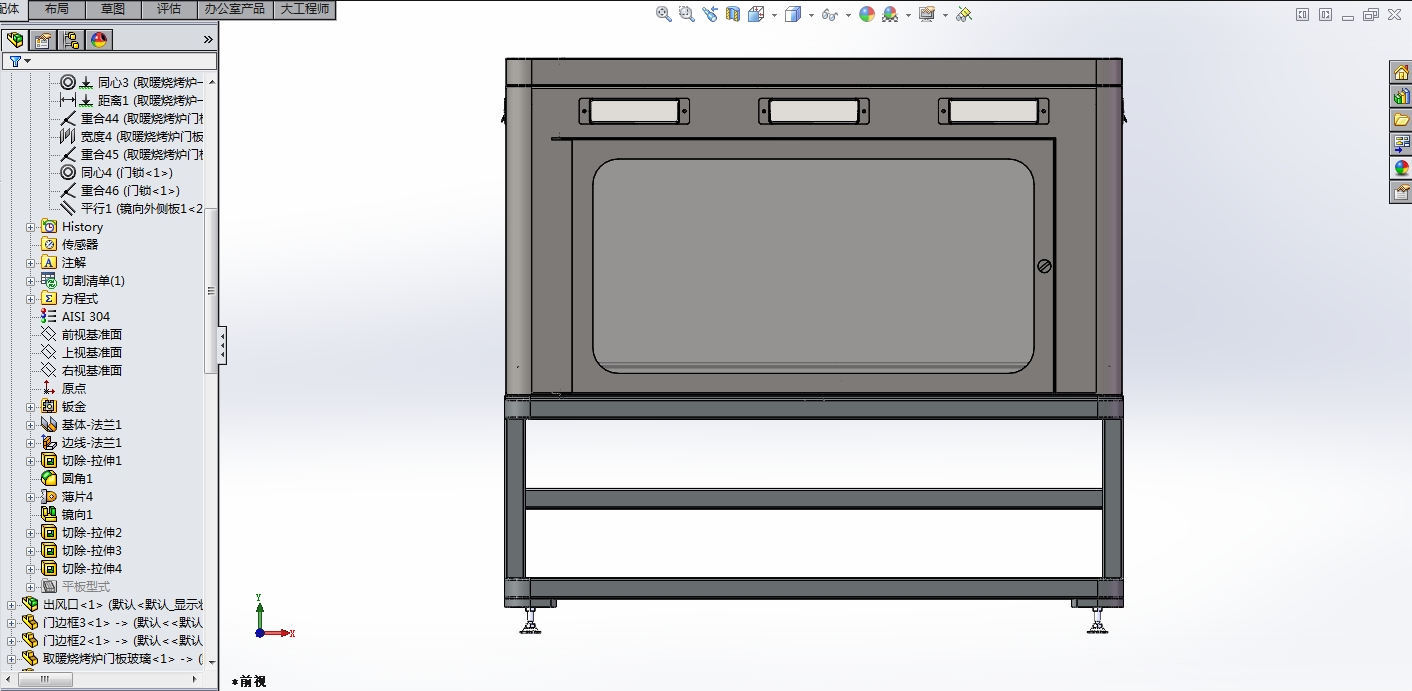Expand the 切除-拉伸1 feature

point(30,461)
